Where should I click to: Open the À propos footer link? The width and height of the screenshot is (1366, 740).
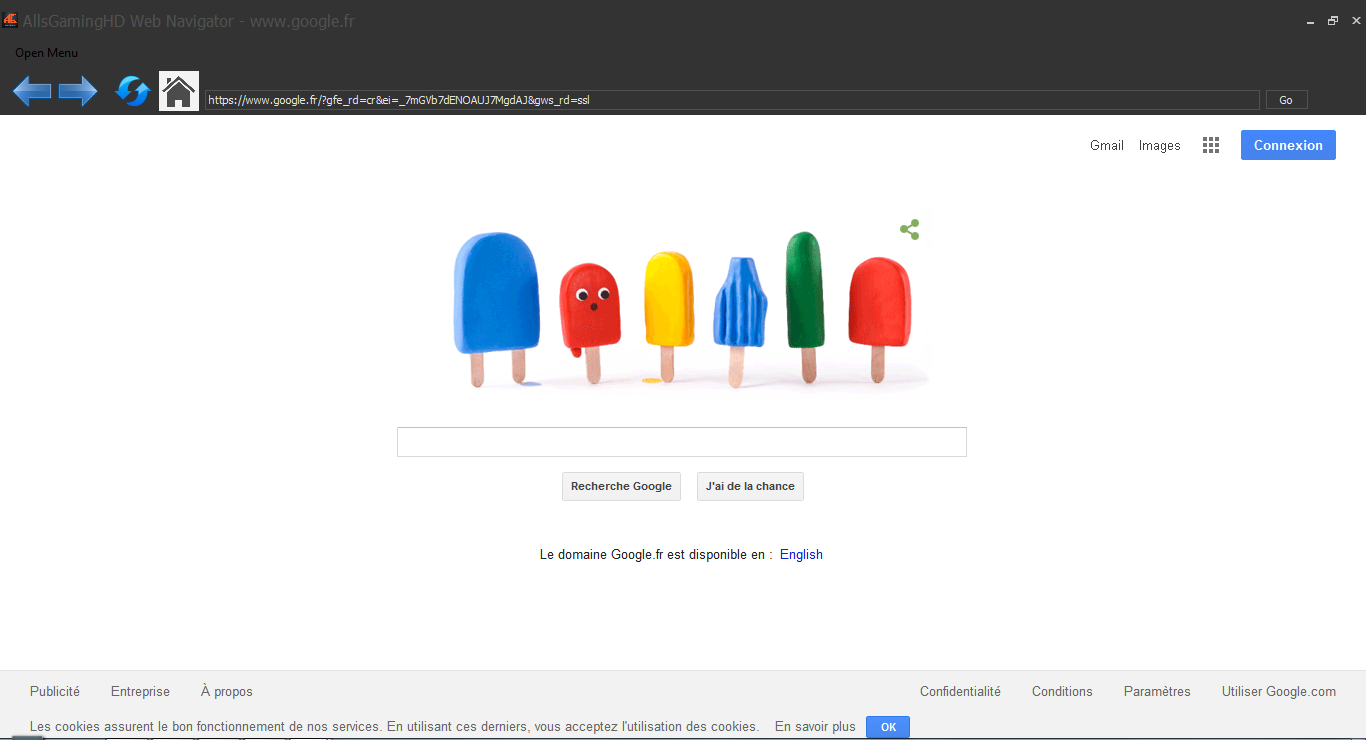(227, 691)
